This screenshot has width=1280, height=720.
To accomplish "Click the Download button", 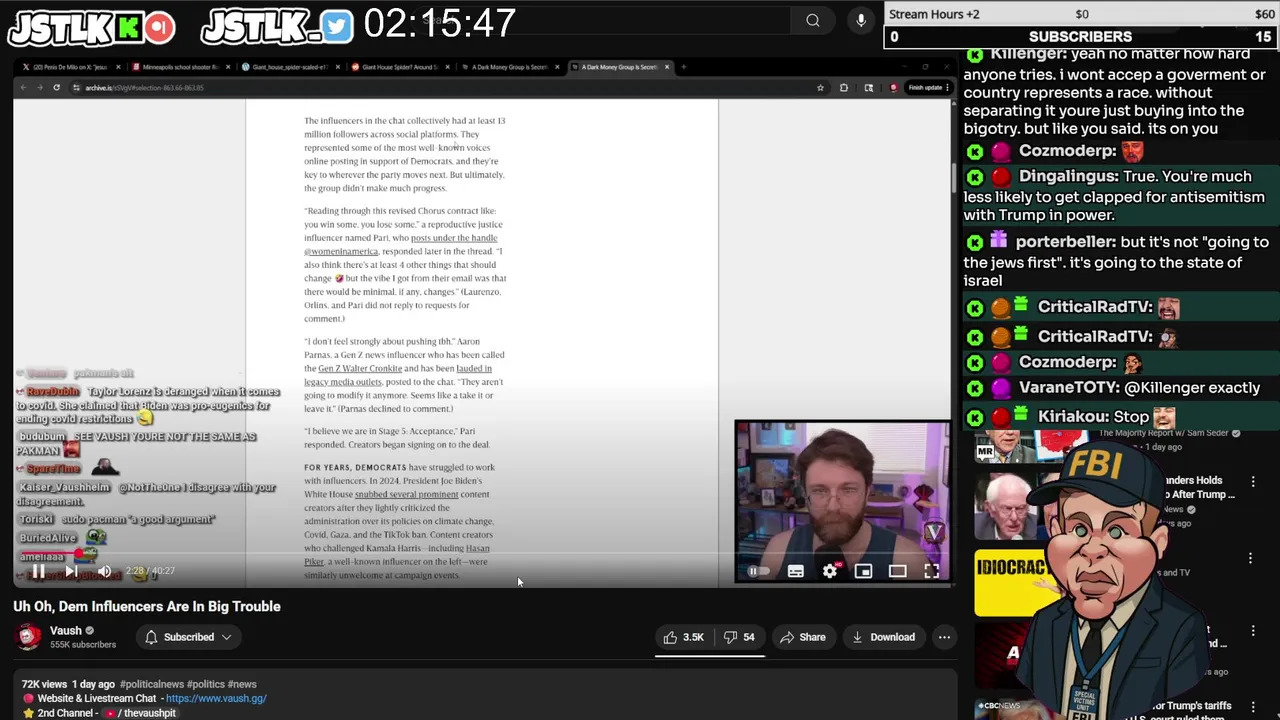I will point(883,637).
